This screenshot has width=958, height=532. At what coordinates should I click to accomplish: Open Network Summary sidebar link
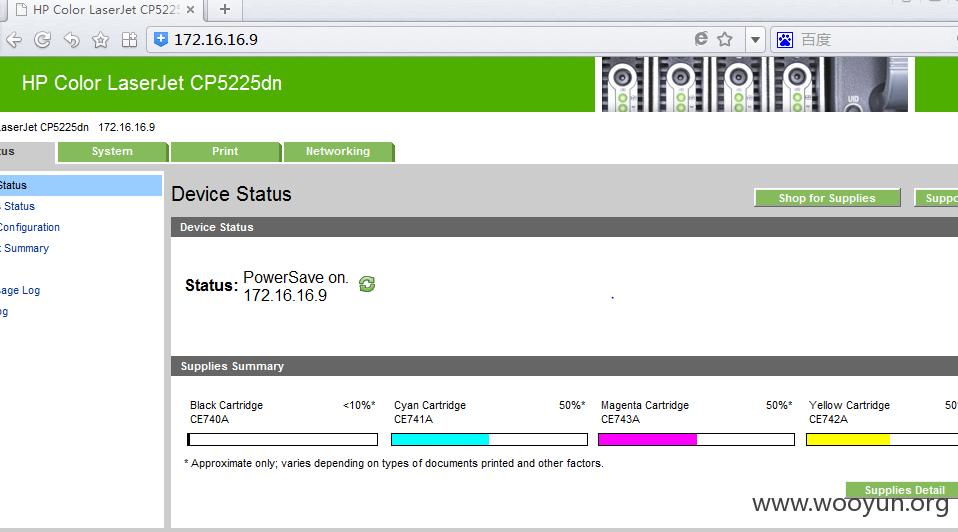click(x=24, y=248)
